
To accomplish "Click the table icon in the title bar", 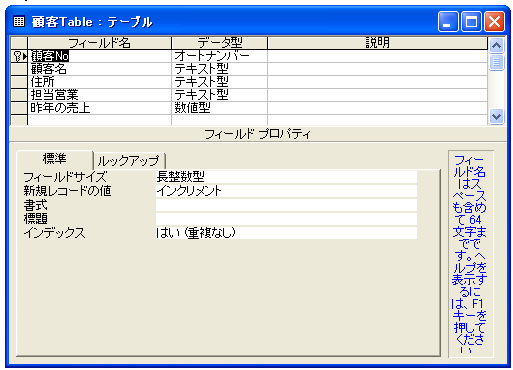I will (x=19, y=22).
